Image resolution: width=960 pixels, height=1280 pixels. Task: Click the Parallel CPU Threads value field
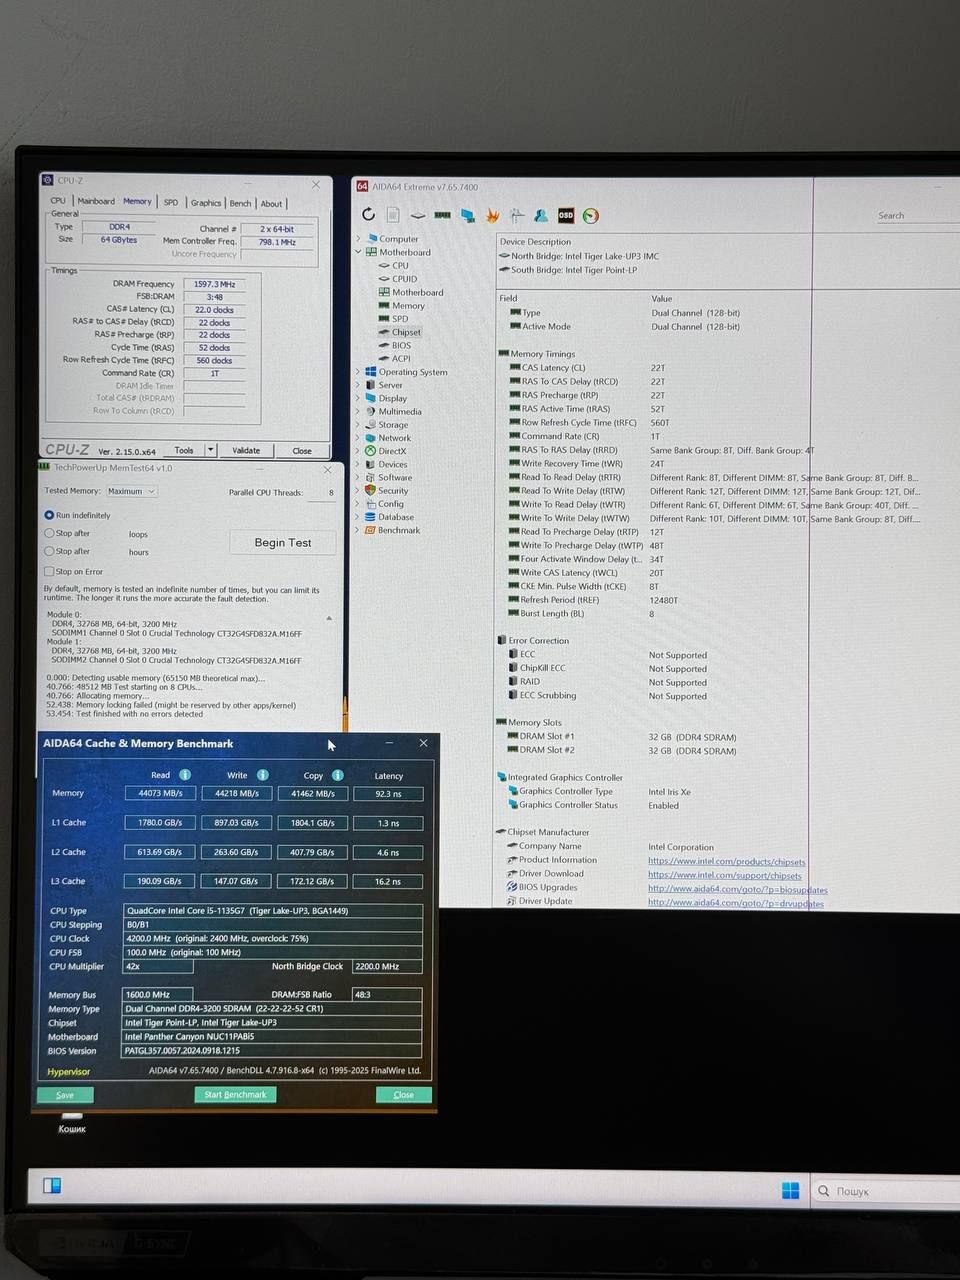tap(321, 492)
